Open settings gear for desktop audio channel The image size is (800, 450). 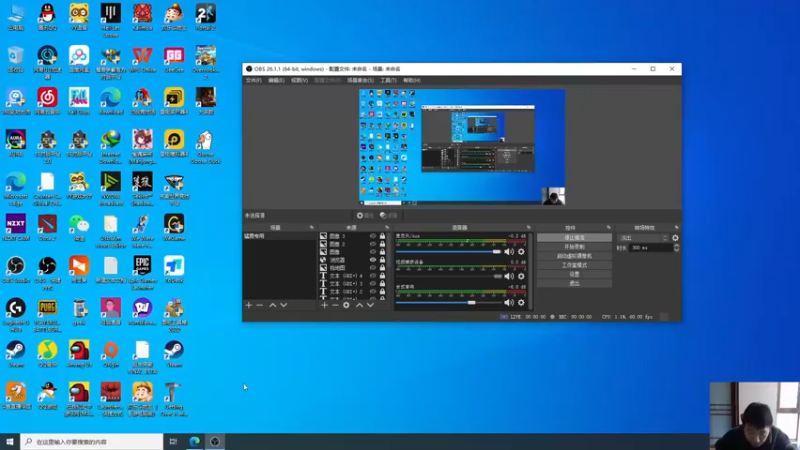coord(521,303)
